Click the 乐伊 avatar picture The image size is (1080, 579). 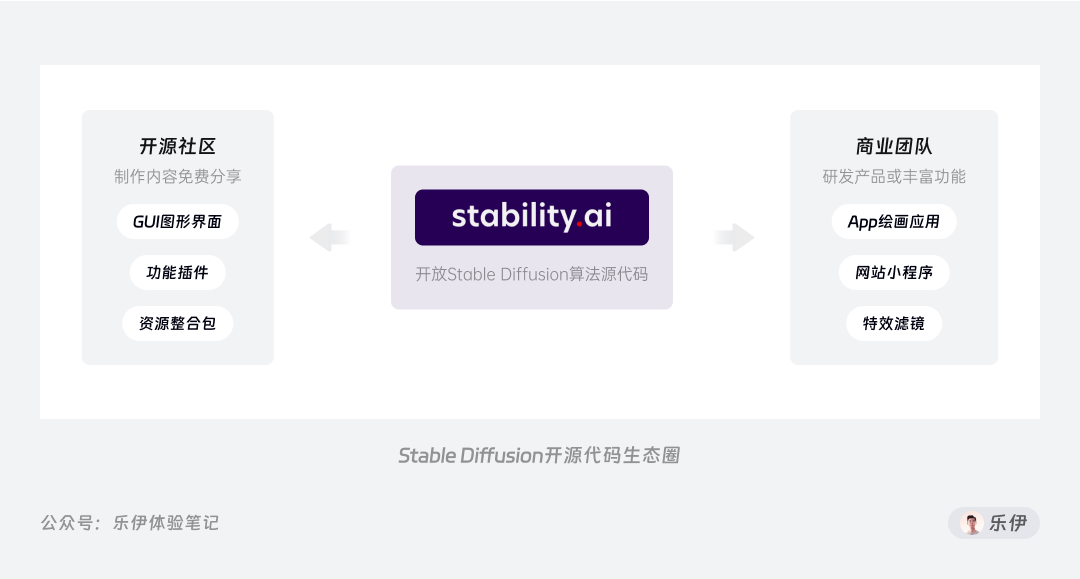pos(971,523)
